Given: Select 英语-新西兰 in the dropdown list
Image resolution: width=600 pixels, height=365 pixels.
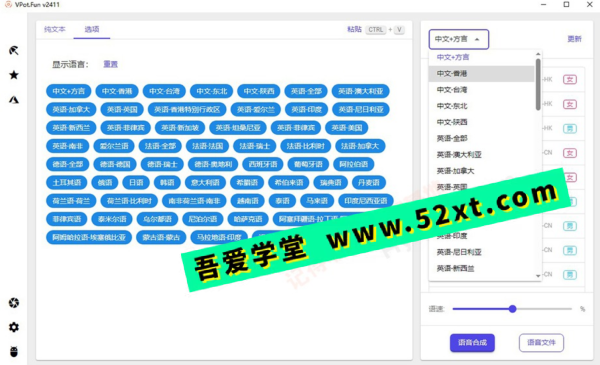Looking at the screenshot, I should [481, 269].
